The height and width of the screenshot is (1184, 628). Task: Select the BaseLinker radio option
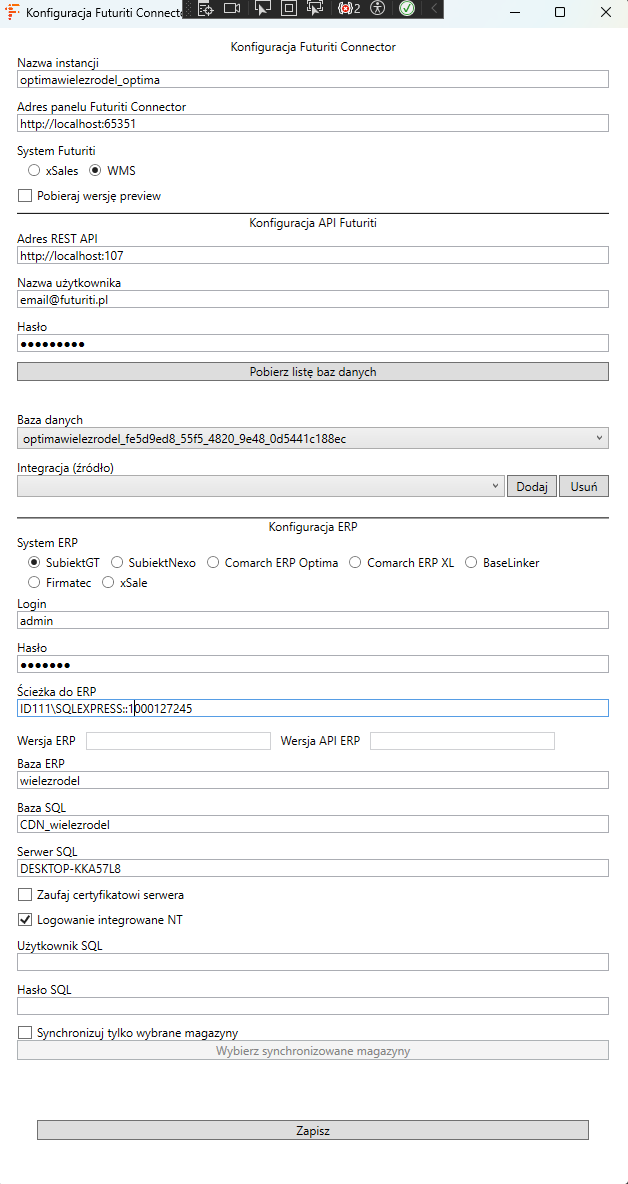click(503, 563)
